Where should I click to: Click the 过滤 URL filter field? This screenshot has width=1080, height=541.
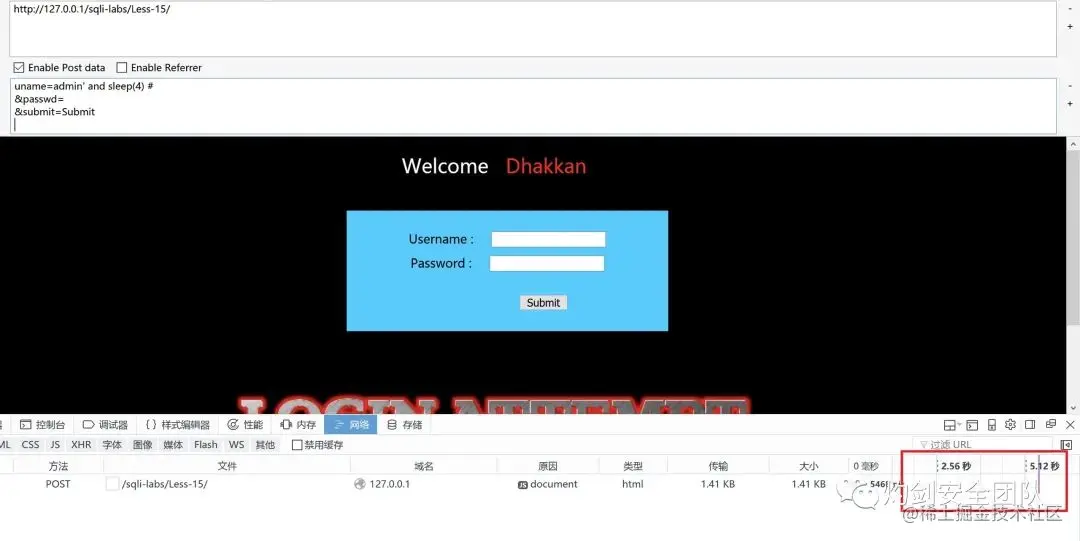pos(984,445)
